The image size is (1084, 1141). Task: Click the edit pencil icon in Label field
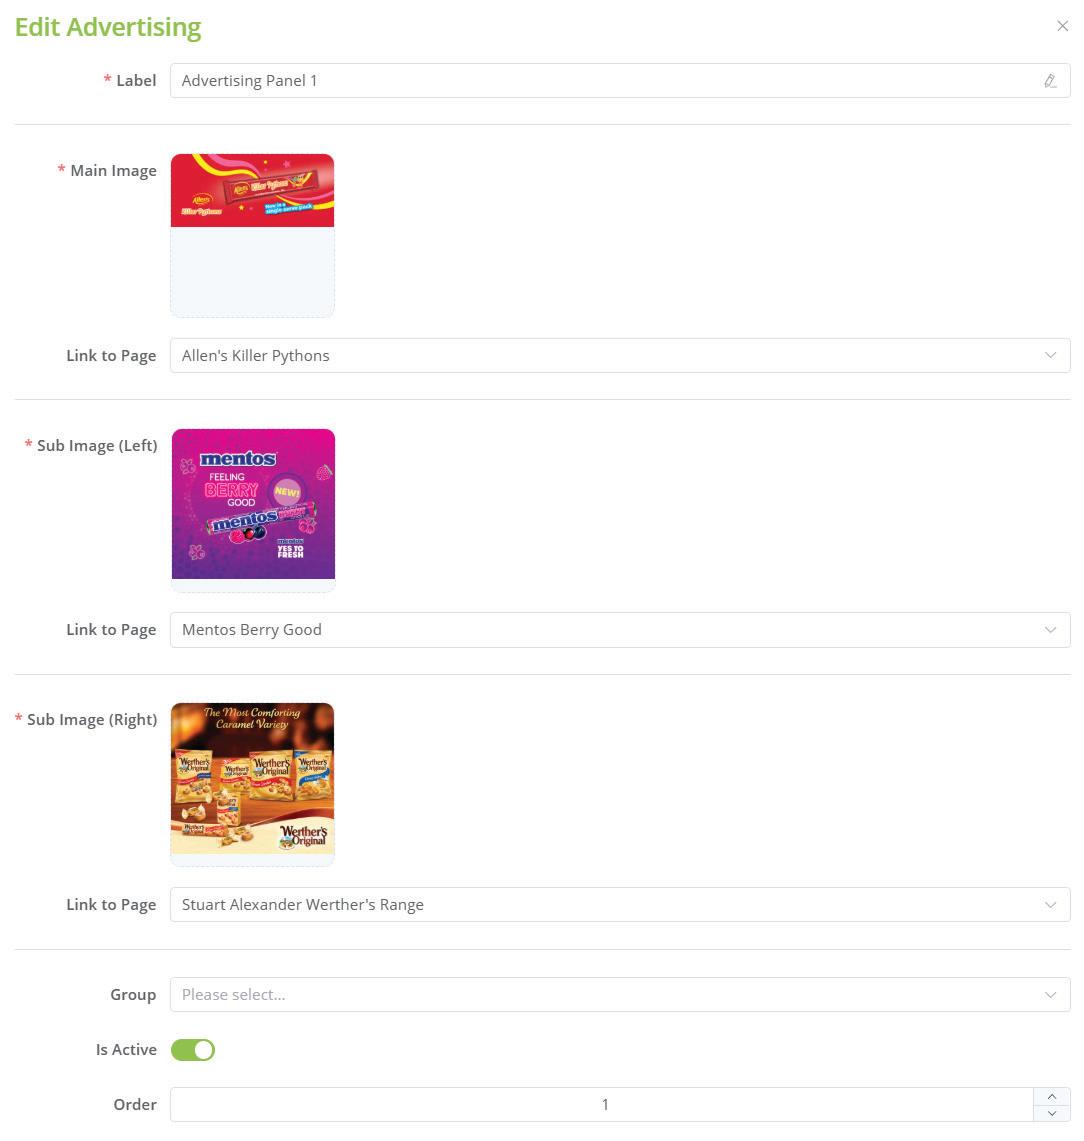1050,81
